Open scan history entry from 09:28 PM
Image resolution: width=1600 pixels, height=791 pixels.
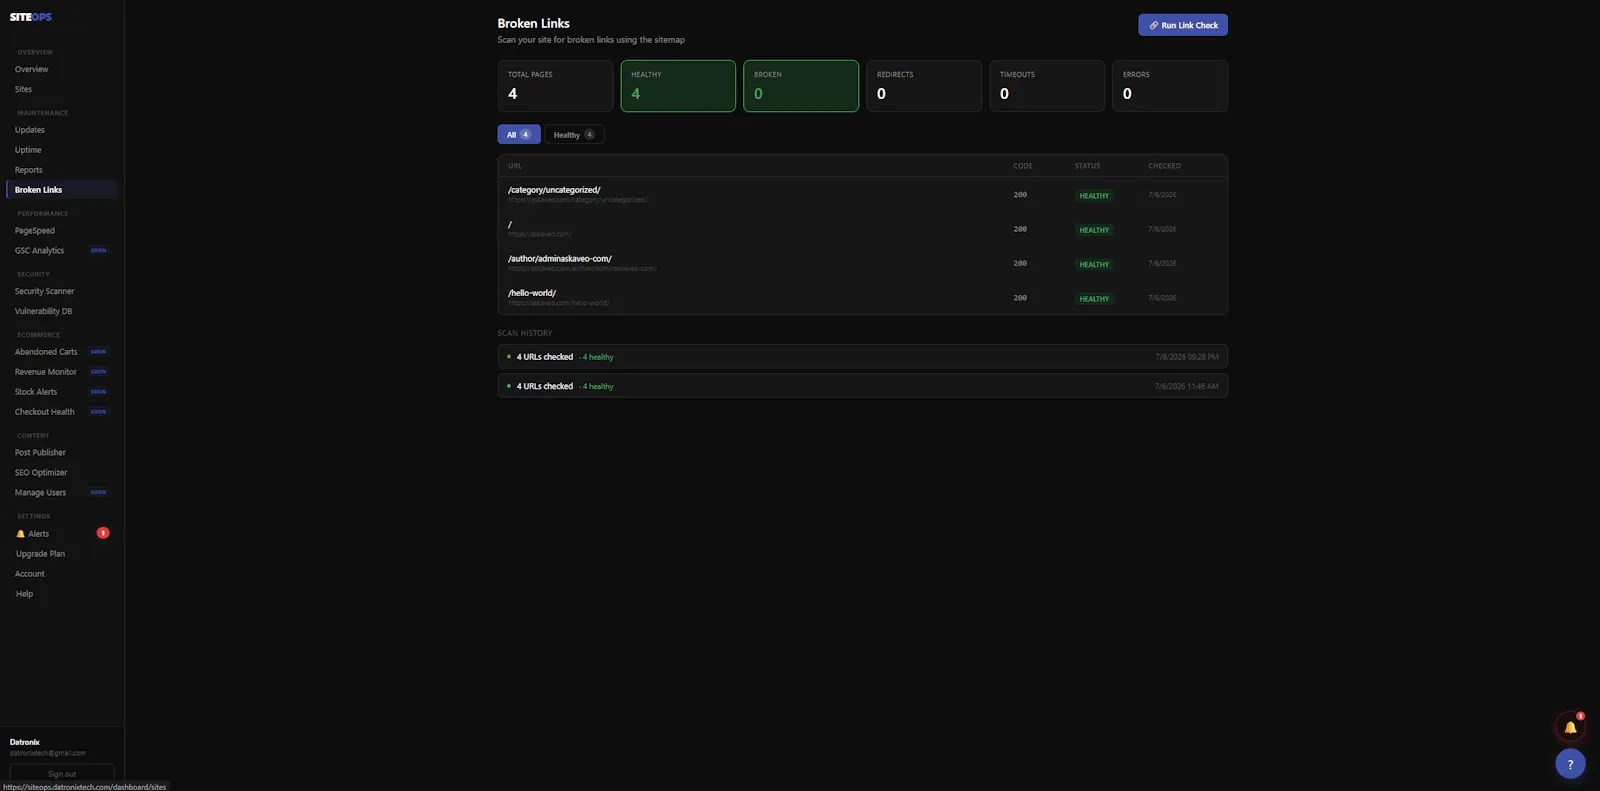pos(862,357)
